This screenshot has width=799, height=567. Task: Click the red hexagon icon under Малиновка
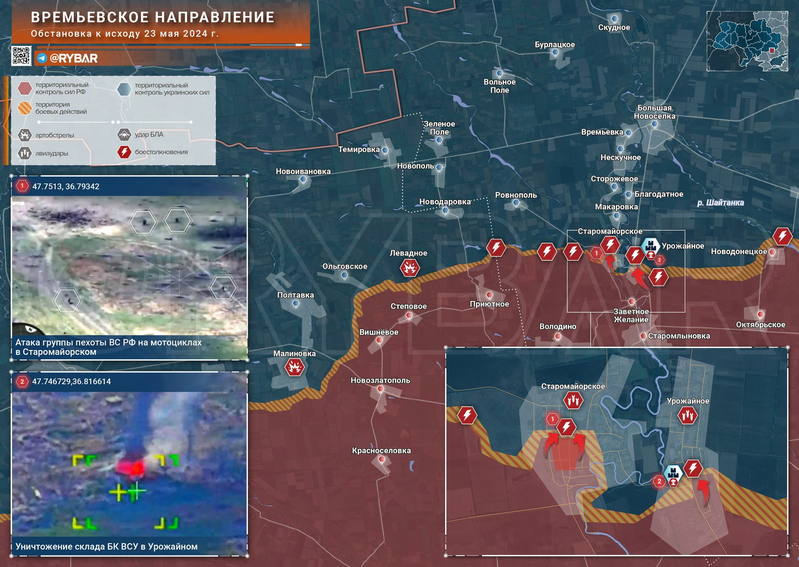tap(295, 368)
